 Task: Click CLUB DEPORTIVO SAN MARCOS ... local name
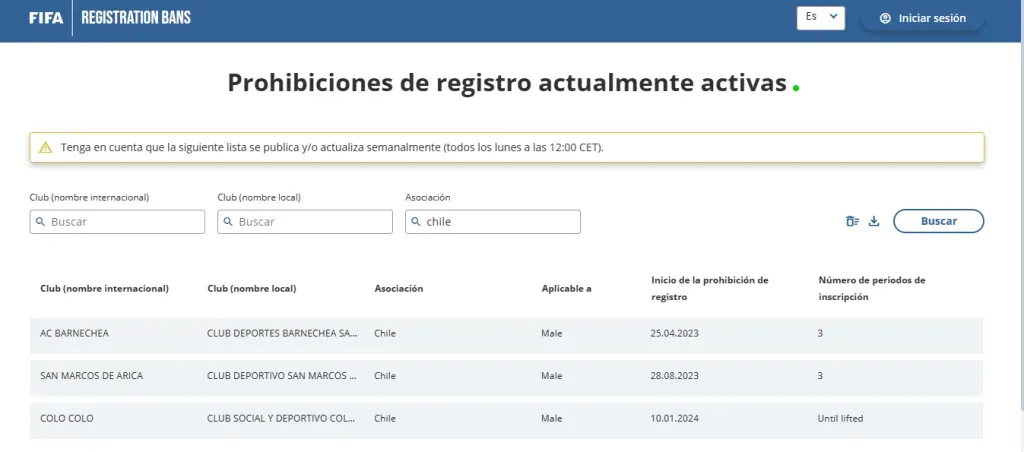[282, 376]
